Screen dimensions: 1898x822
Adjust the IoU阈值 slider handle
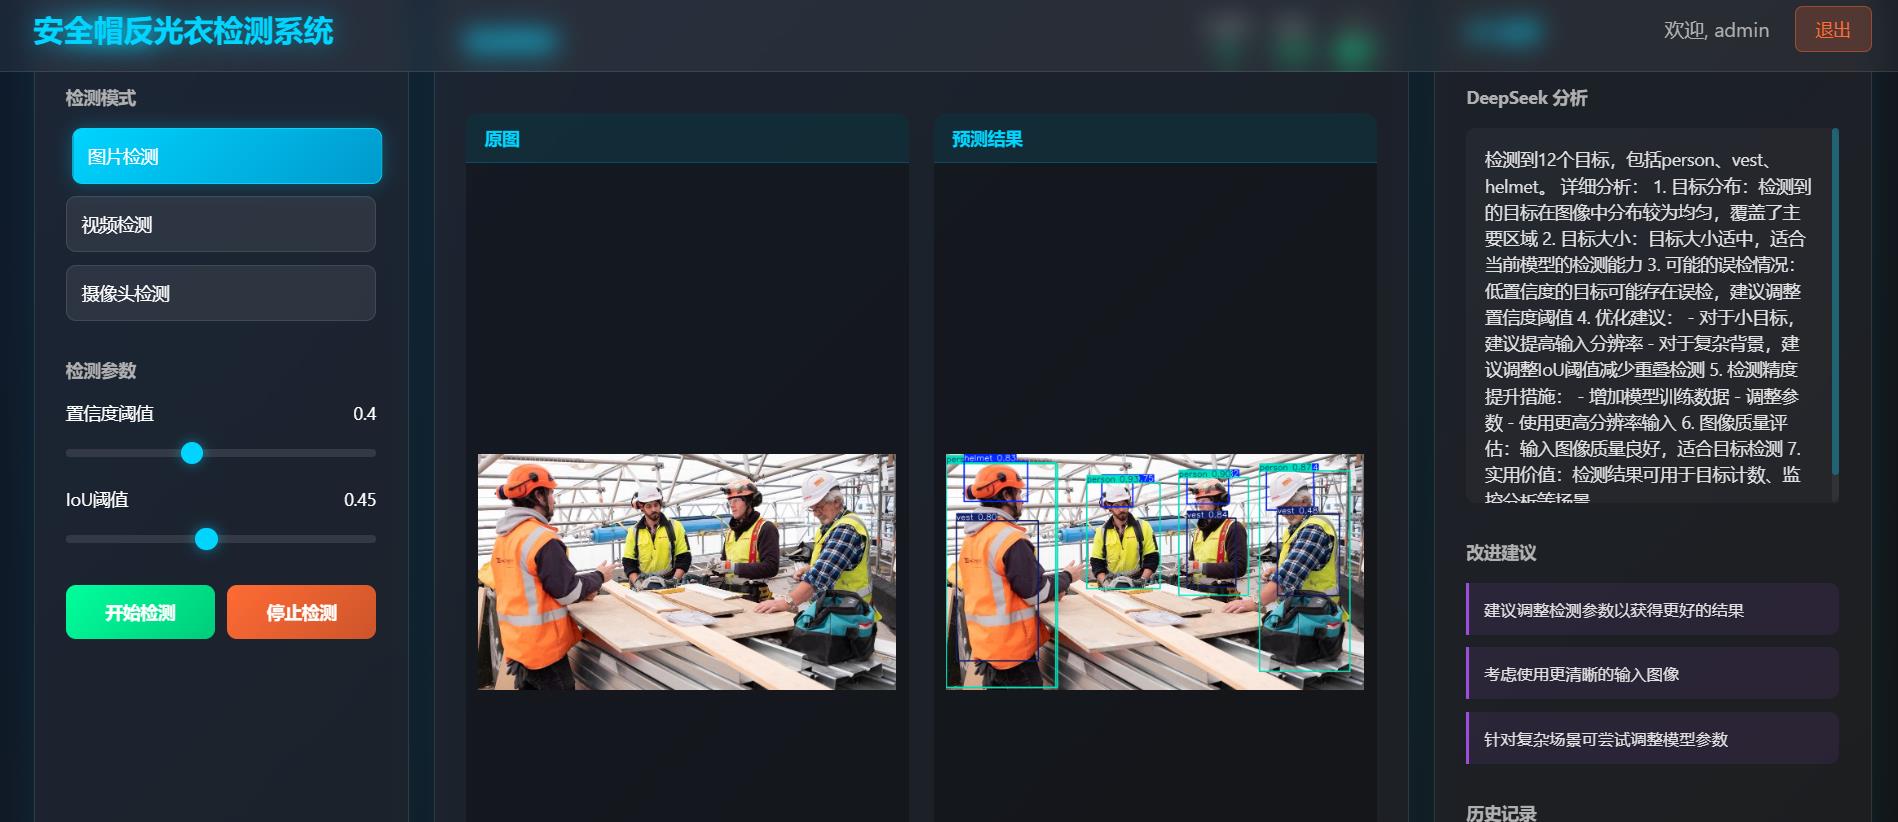point(206,539)
